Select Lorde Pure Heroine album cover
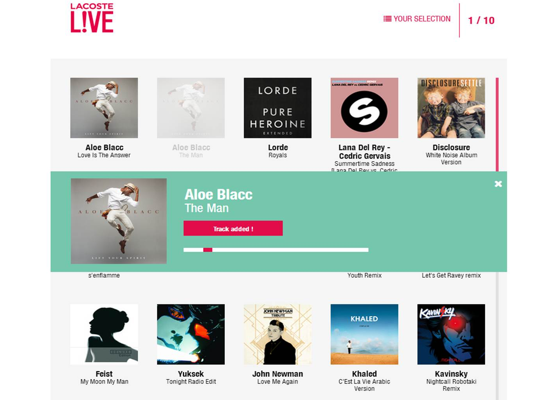Screen dimensions: 550x400 tap(277, 108)
